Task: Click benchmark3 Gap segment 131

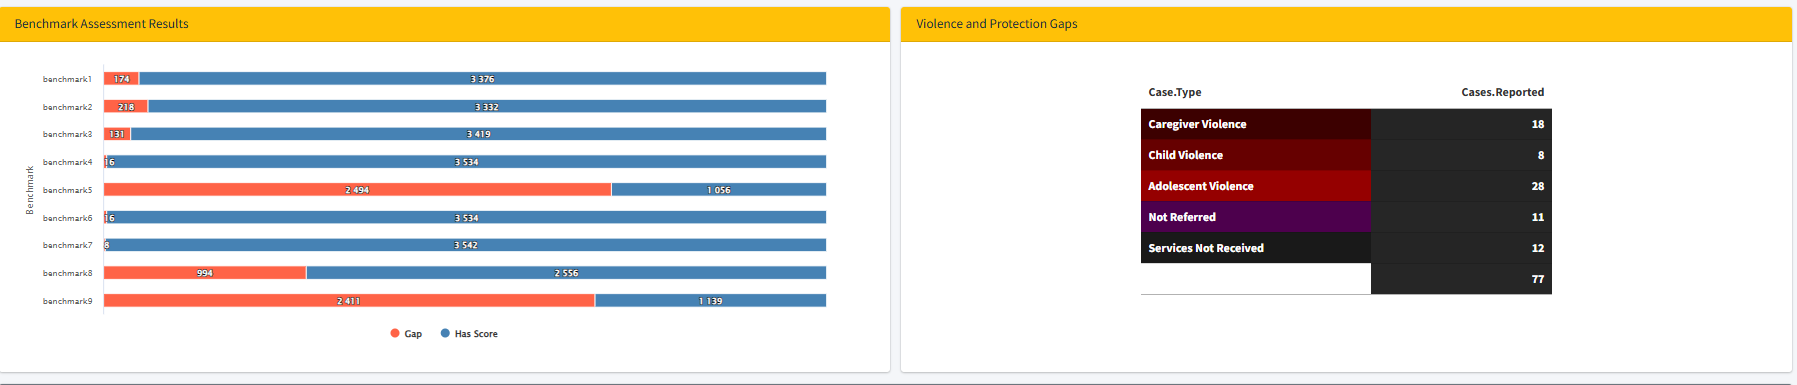Action: (117, 134)
